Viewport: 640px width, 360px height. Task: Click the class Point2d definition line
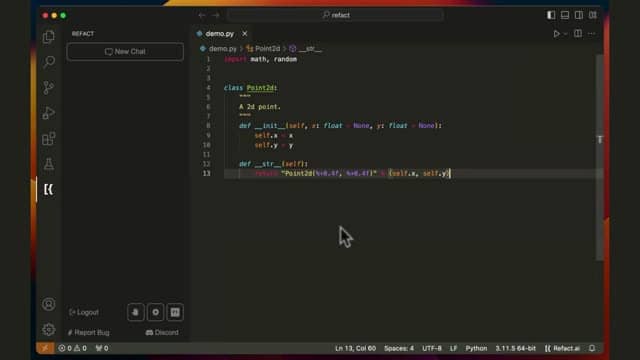tap(250, 88)
